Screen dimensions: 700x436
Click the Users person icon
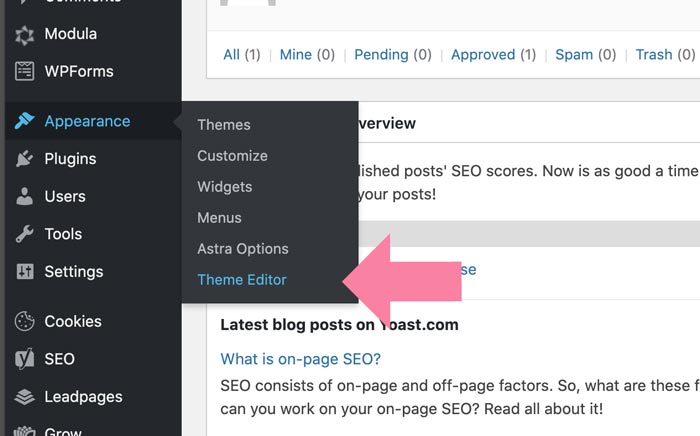point(24,196)
